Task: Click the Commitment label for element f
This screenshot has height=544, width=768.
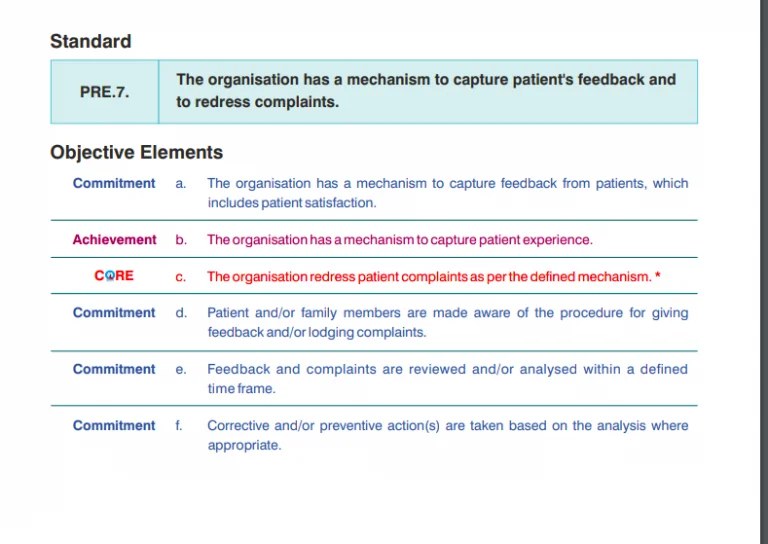Action: point(114,425)
